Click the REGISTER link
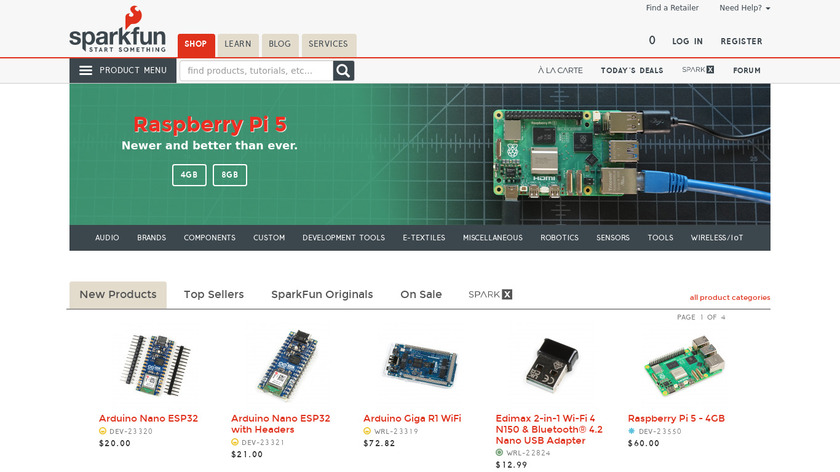The width and height of the screenshot is (840, 472). [x=741, y=41]
